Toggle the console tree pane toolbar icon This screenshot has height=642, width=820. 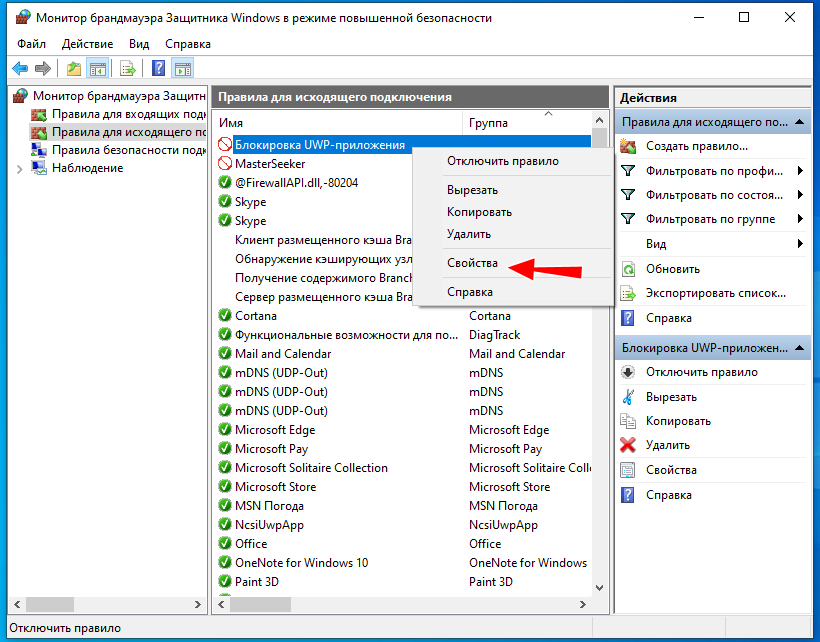click(x=97, y=68)
